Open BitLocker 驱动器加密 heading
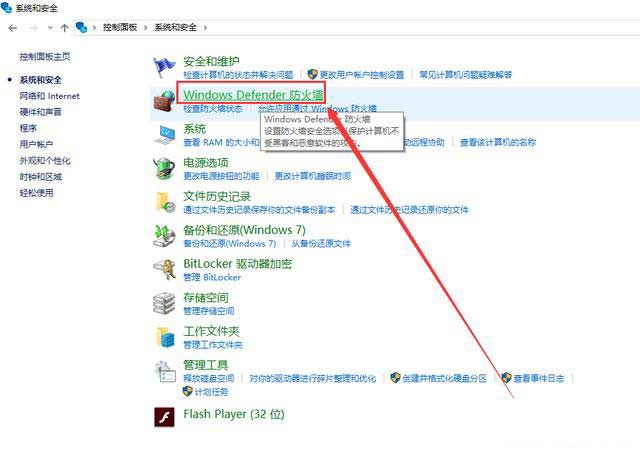This screenshot has width=640, height=456. tap(238, 264)
